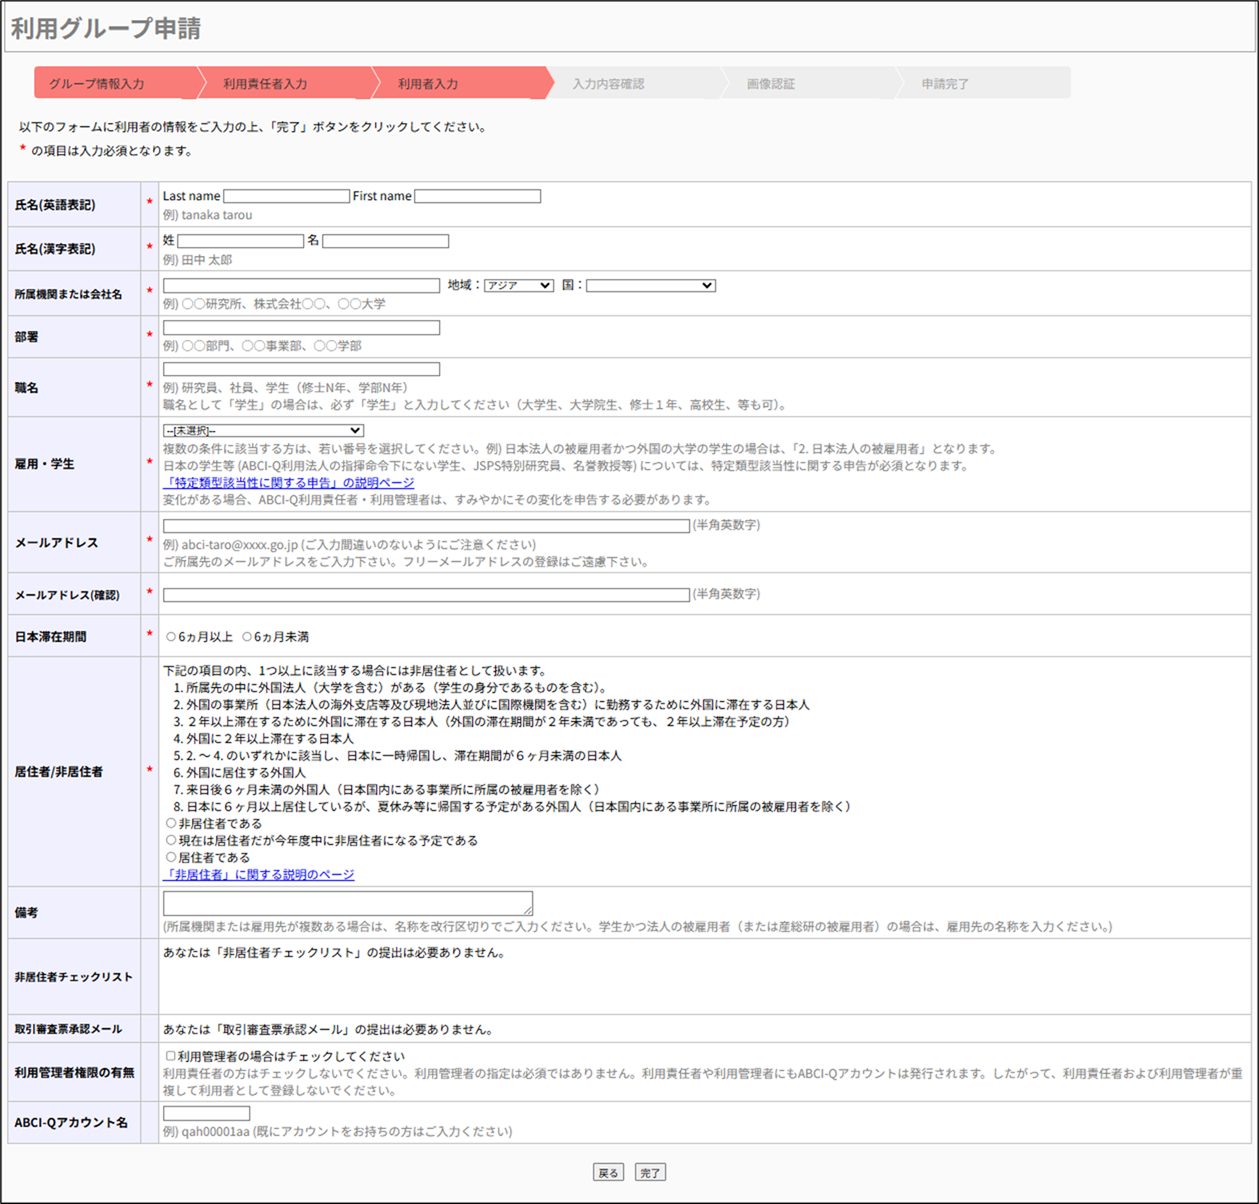
Task: Select 現在は居住者だが今年度中に非居住者になる予定 option
Action: pyautogui.click(x=171, y=841)
